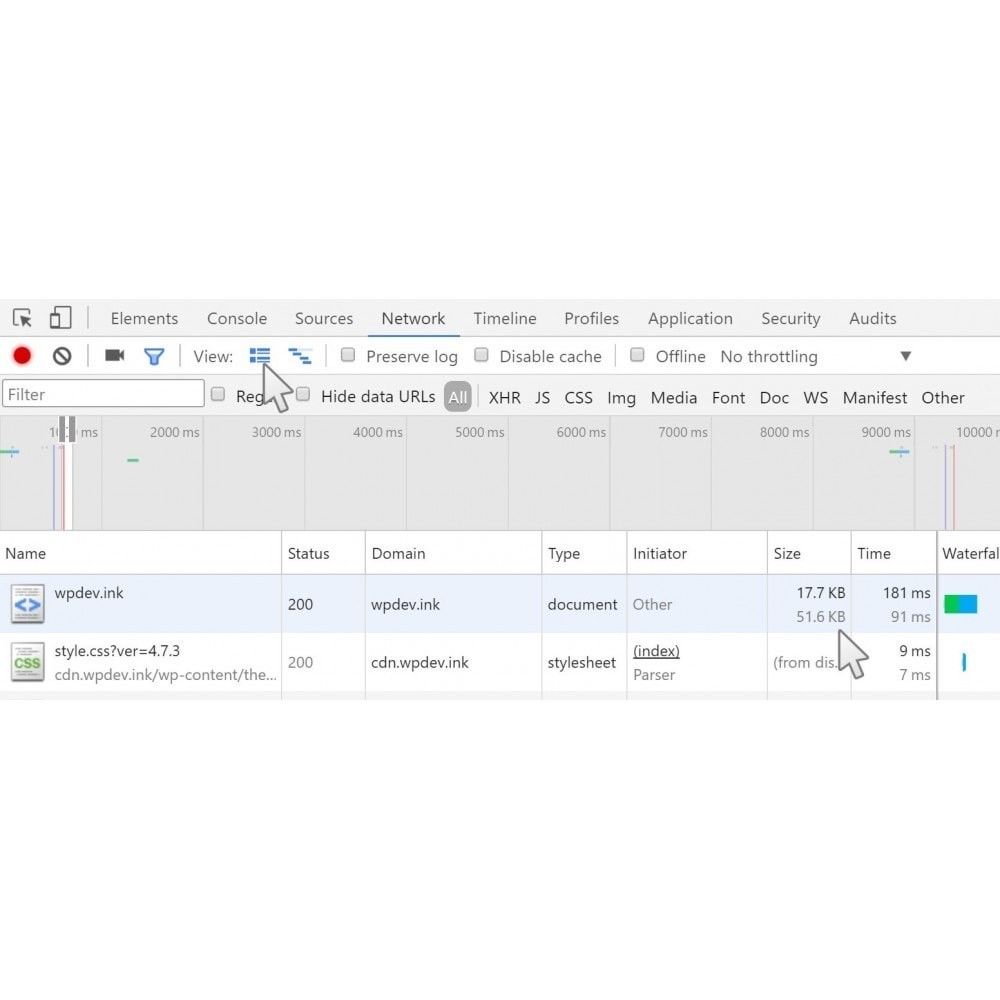Activate the inspect element picker icon

point(22,318)
